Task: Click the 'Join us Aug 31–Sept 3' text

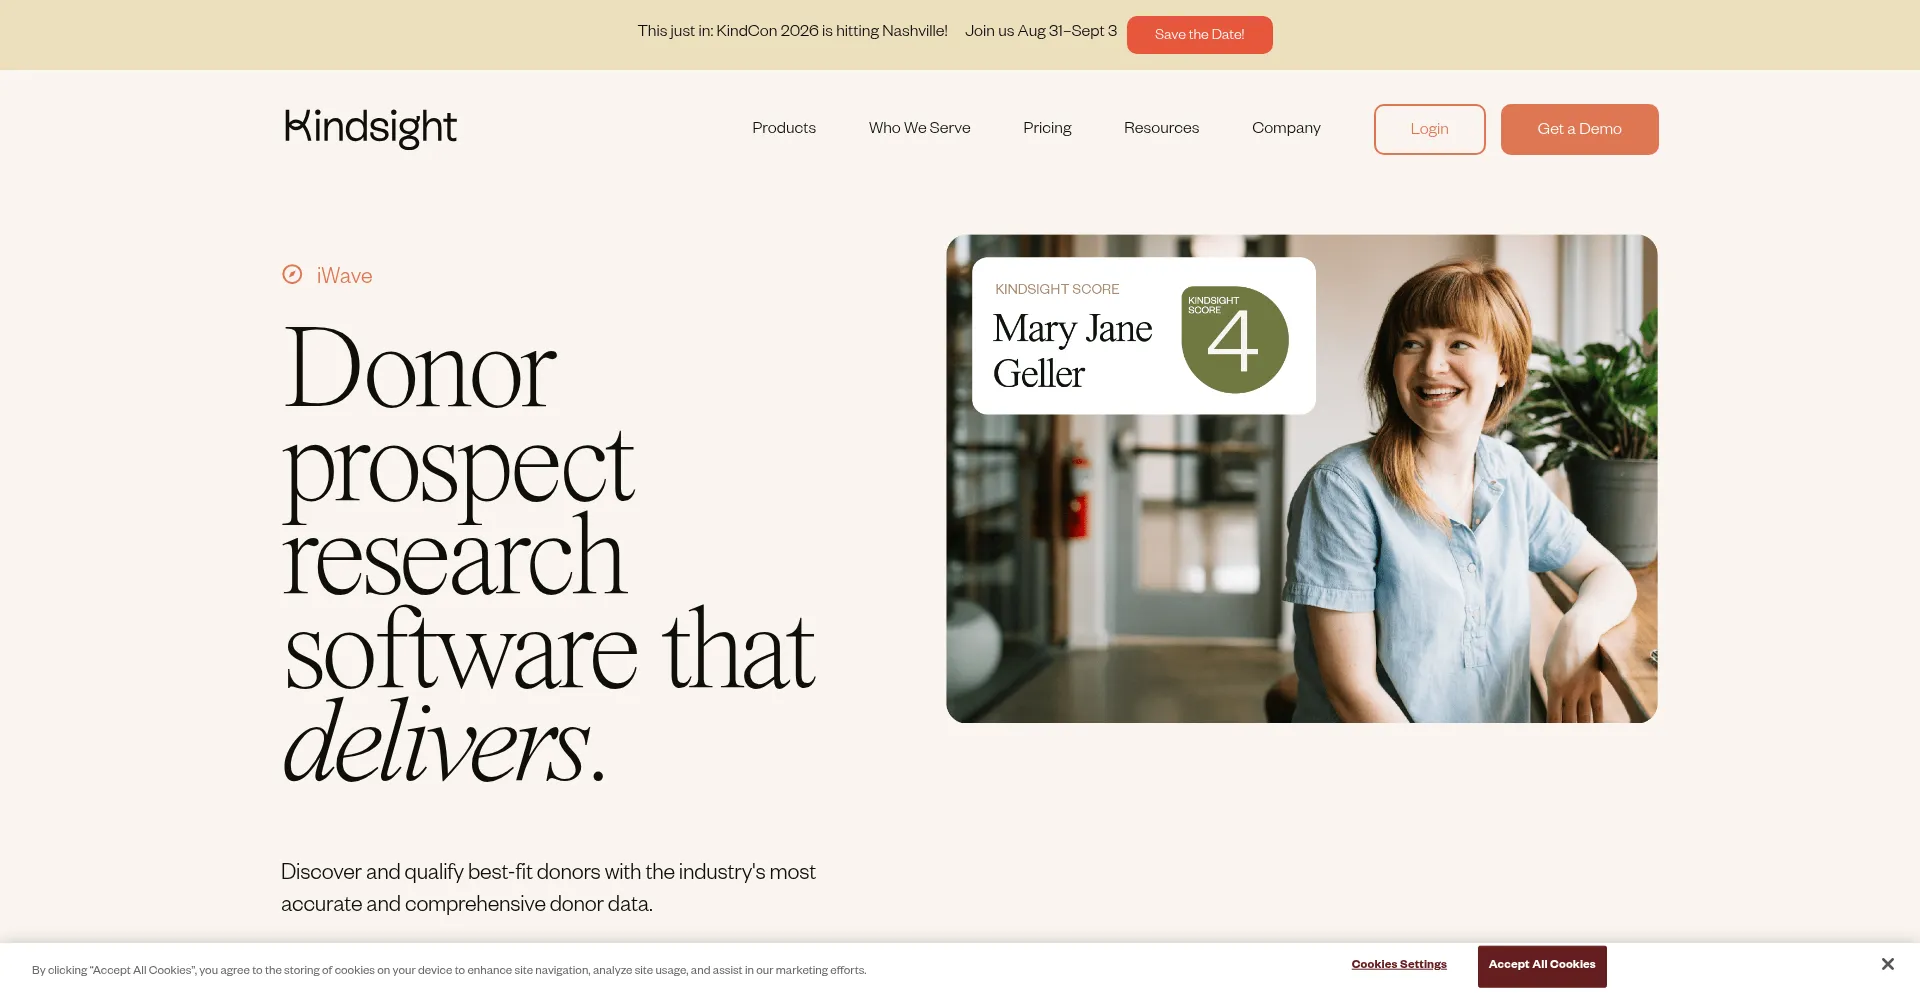Action: pos(1040,31)
